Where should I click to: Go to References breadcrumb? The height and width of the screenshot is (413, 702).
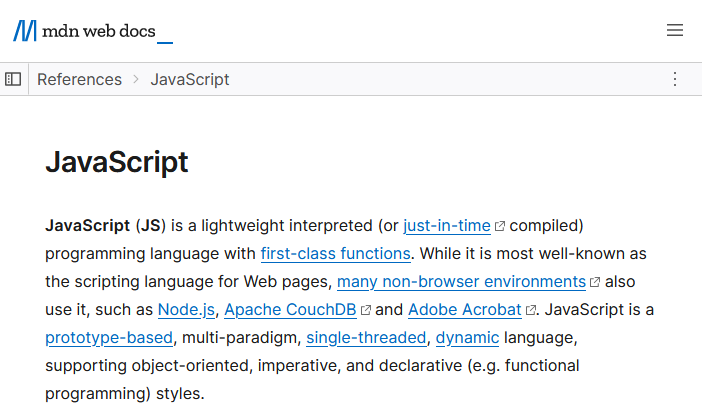79,79
